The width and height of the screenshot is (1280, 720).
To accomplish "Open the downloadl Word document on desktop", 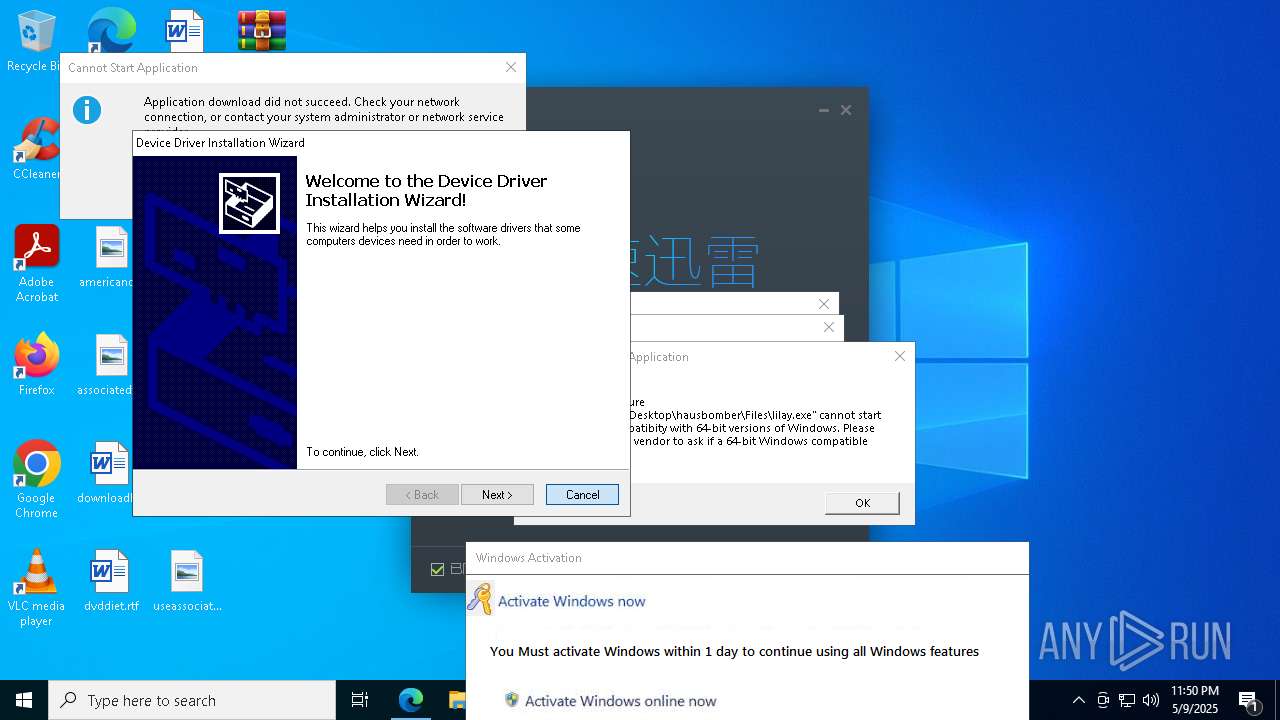I will click(x=108, y=473).
